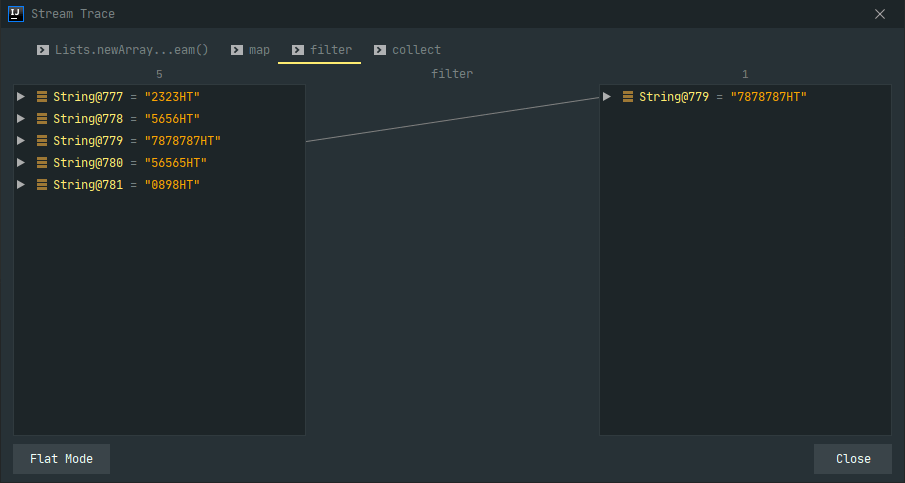Click the arrow icon on the map tab
The width and height of the screenshot is (905, 483).
pos(236,50)
